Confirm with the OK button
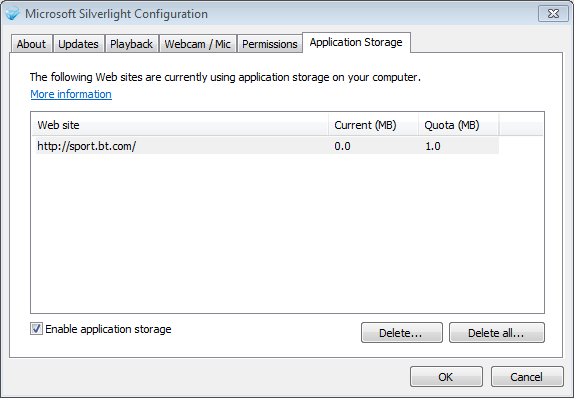Image resolution: width=574 pixels, height=398 pixels. [x=446, y=377]
